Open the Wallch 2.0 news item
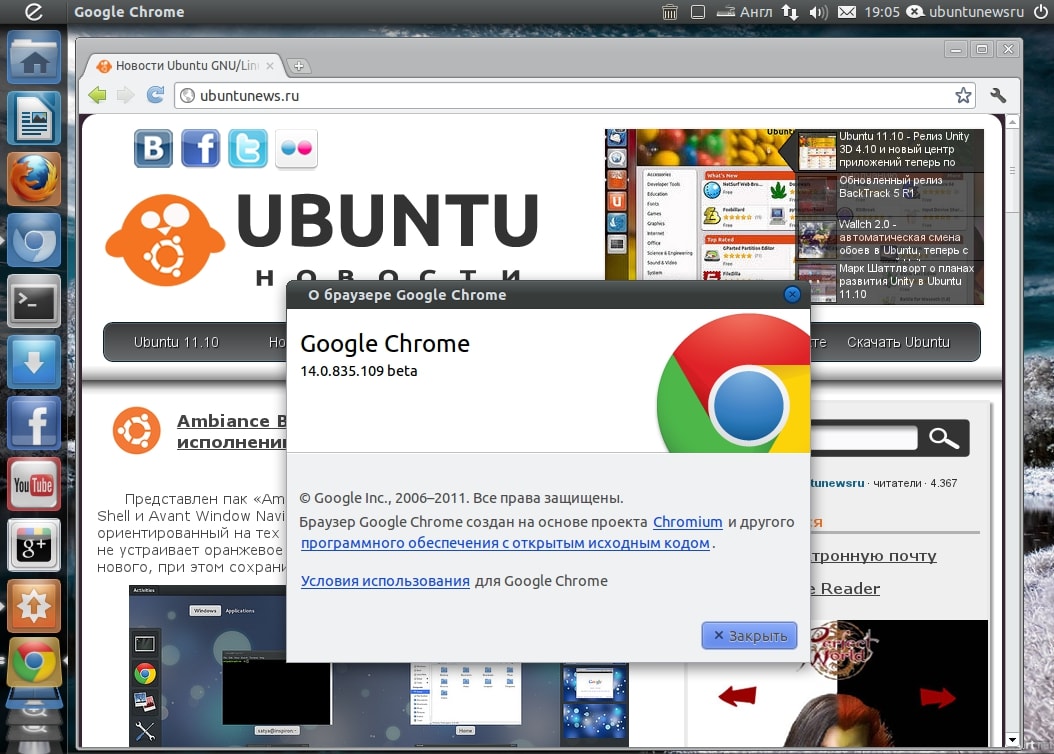 coord(890,237)
